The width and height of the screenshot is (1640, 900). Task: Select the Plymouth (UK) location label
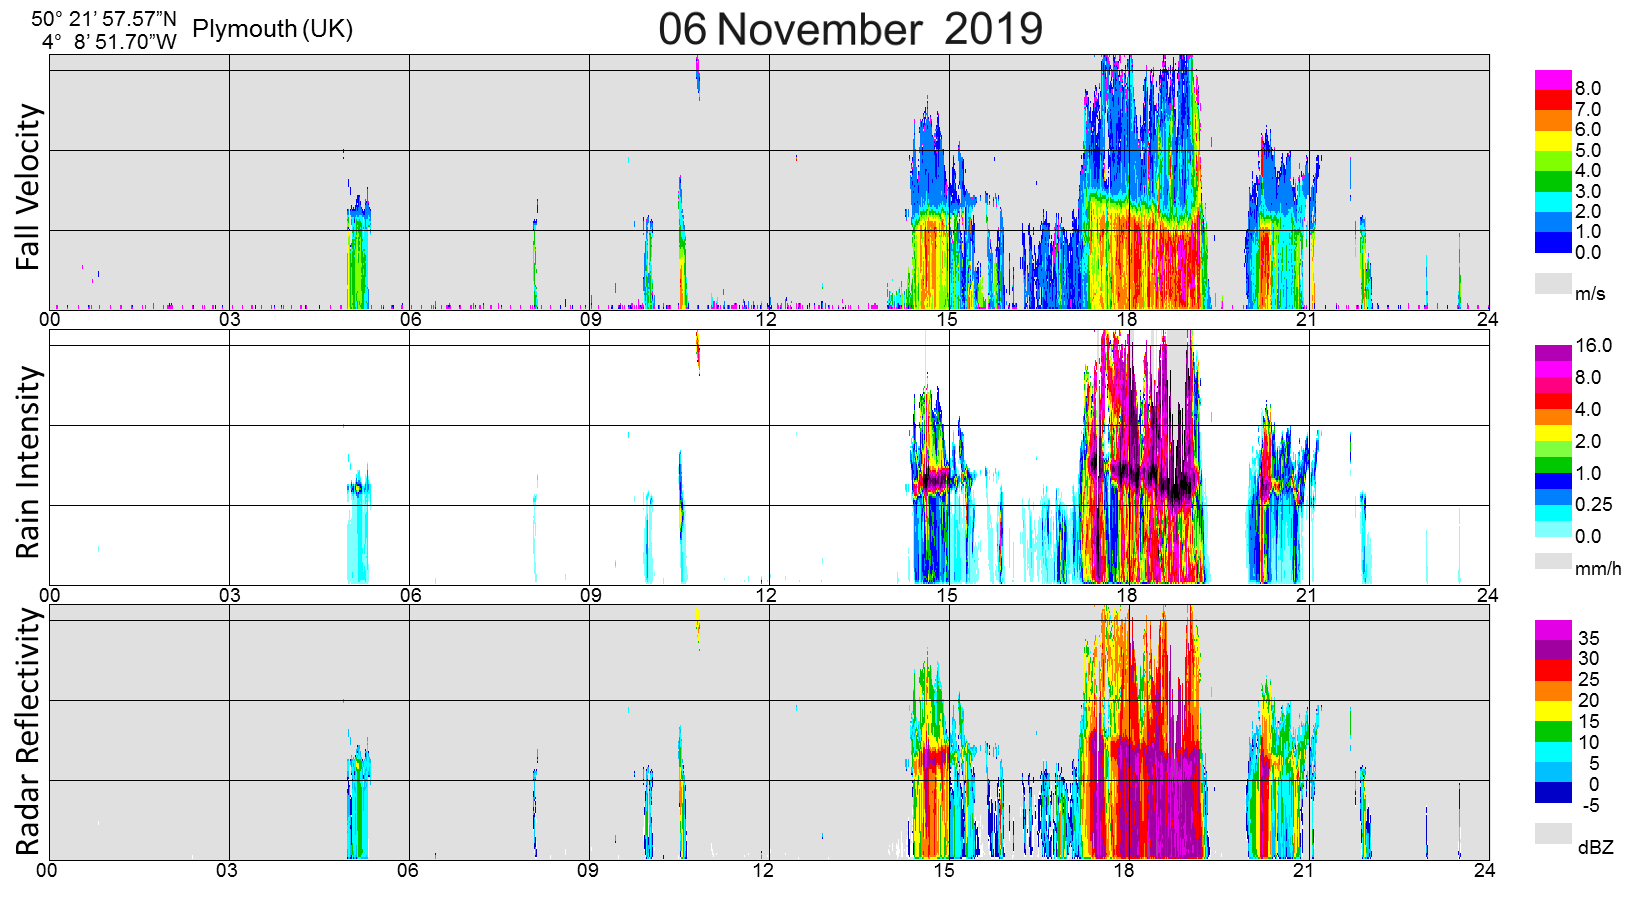(x=273, y=29)
